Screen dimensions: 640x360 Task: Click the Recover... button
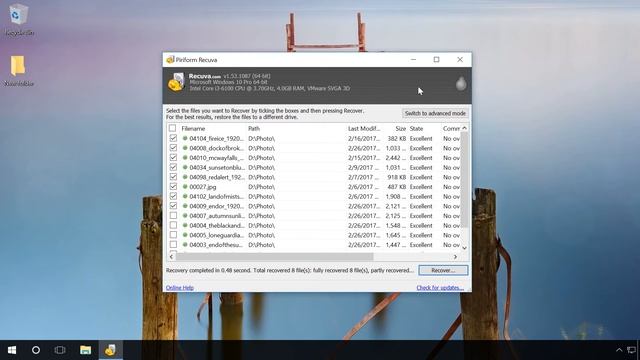(x=443, y=270)
